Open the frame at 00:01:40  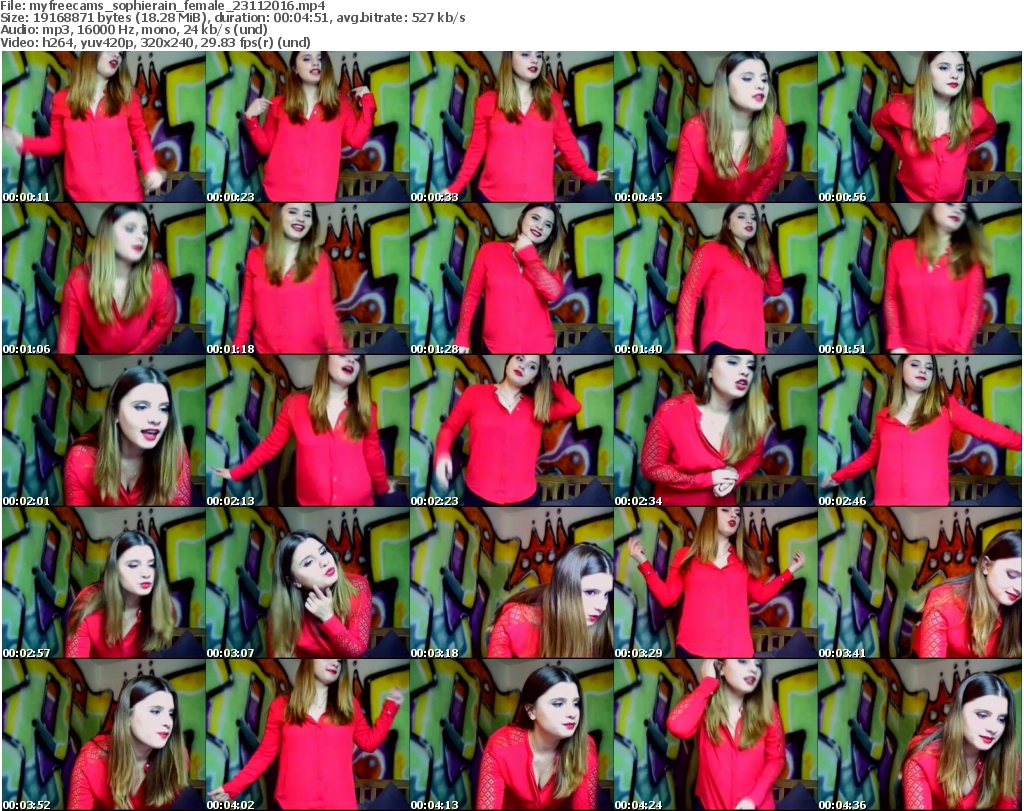[715, 279]
